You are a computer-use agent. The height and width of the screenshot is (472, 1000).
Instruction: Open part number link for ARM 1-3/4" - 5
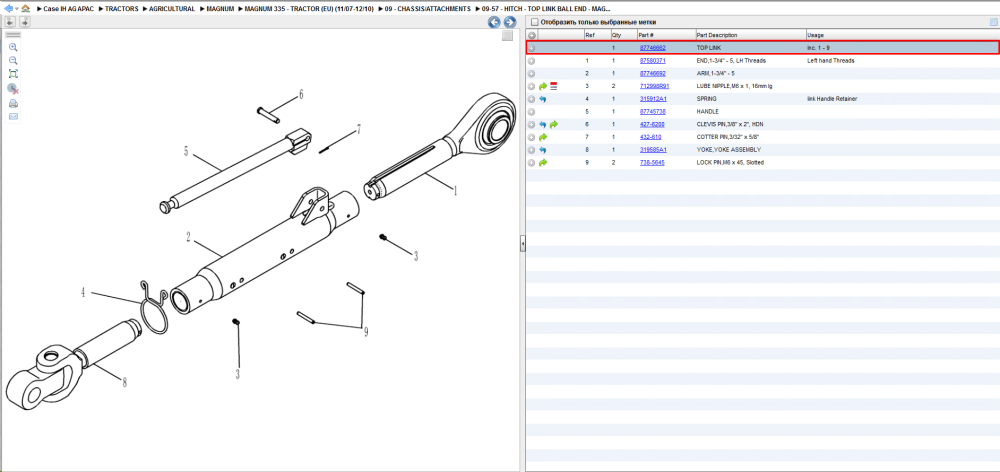point(652,73)
